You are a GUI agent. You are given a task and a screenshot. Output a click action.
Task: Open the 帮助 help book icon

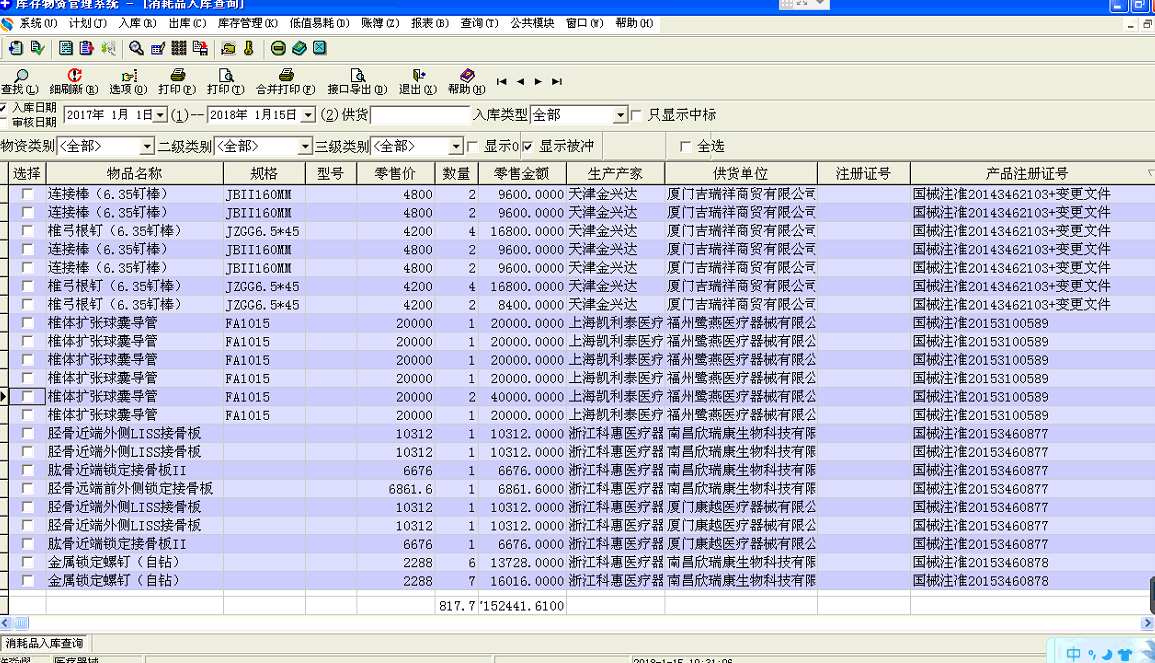466,75
